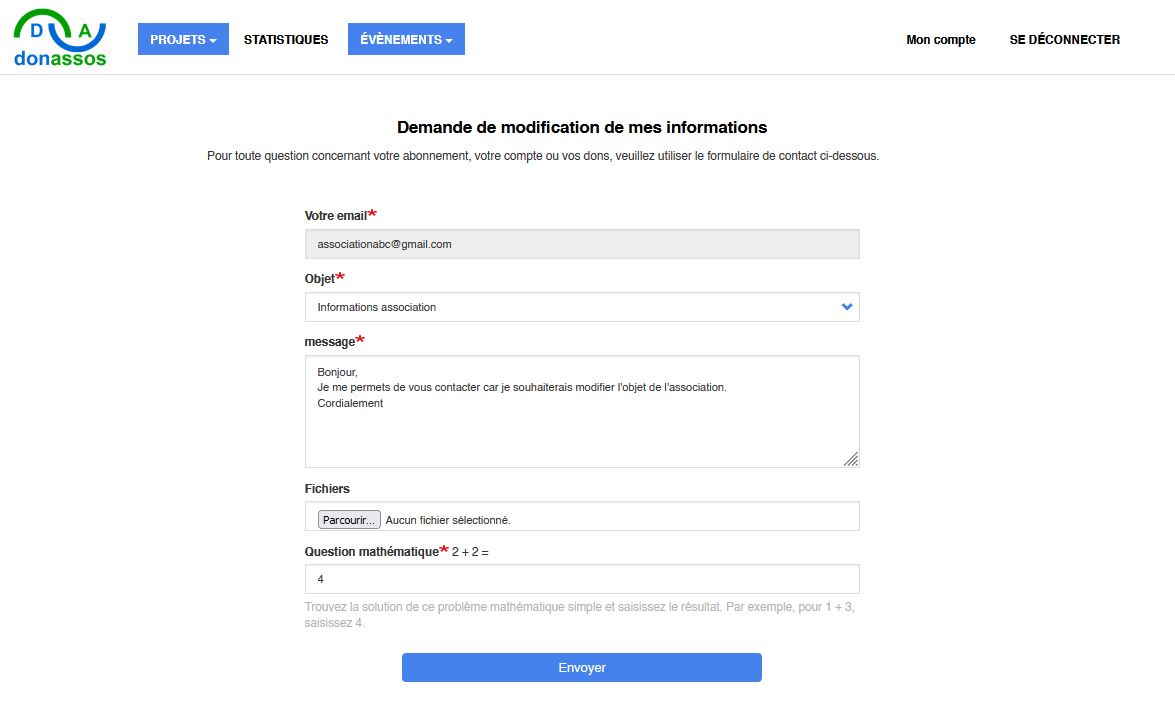Click the "Aucun fichier sélectionné" text
This screenshot has height=721, width=1175.
448,520
